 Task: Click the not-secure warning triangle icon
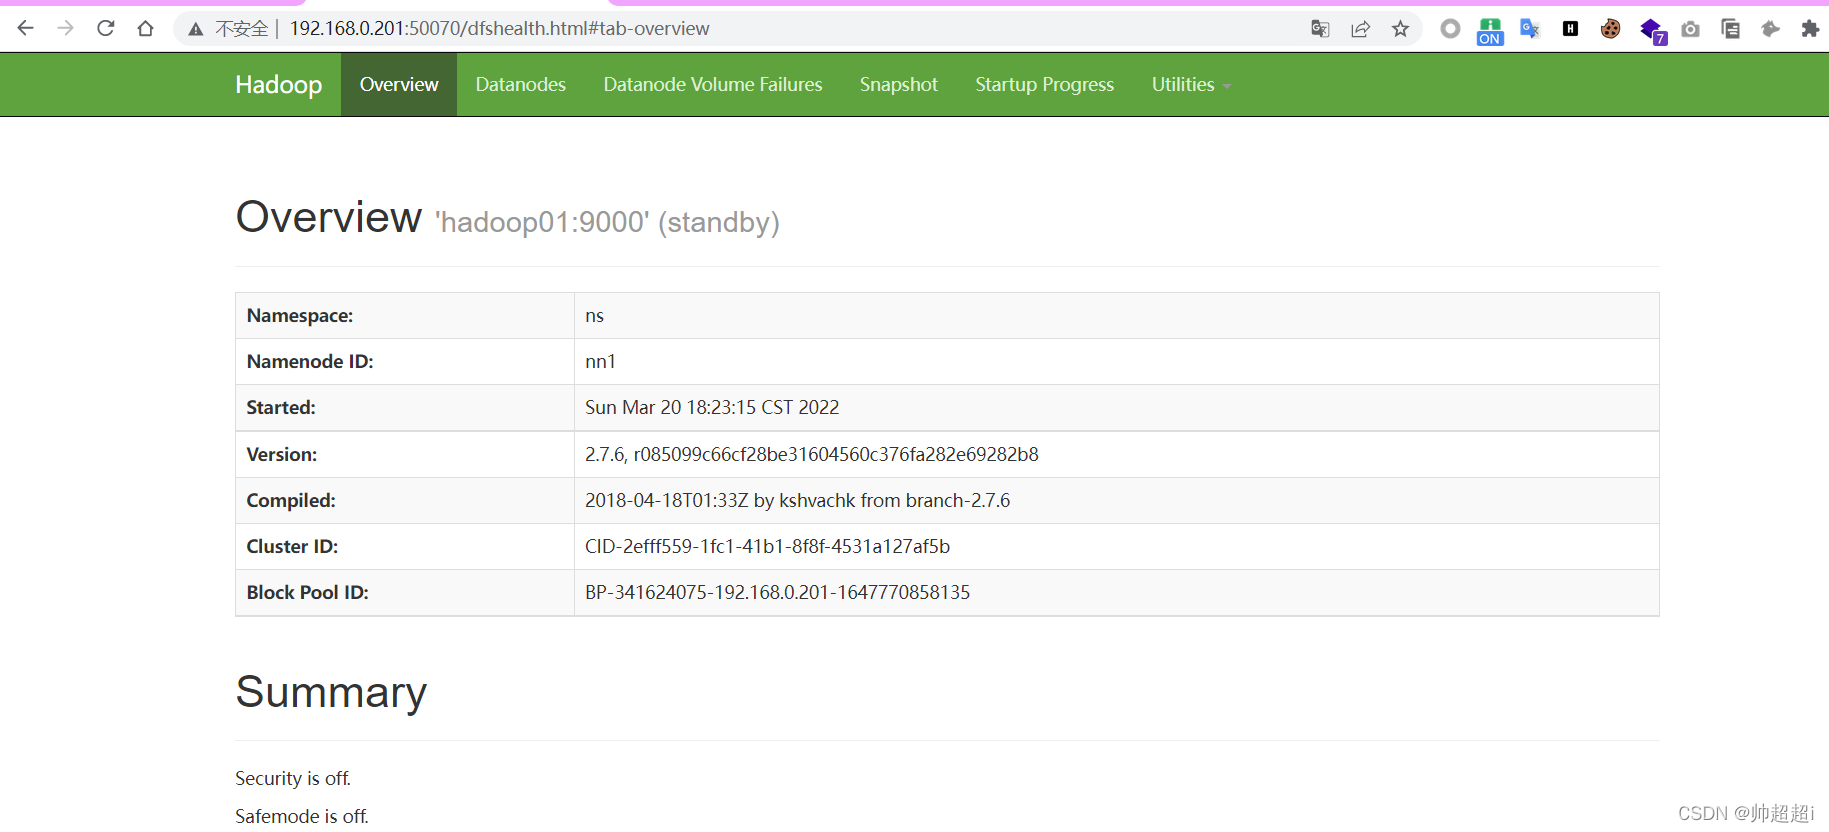coord(196,29)
